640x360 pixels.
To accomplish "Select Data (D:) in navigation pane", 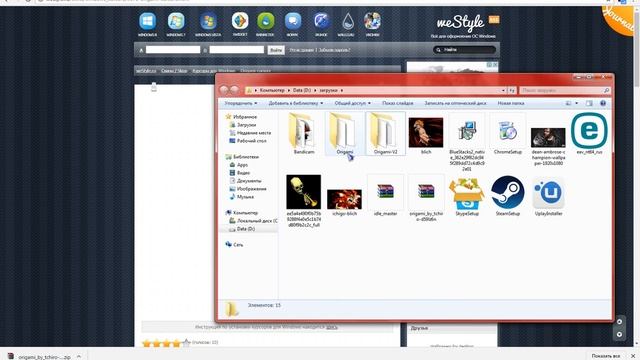I will pos(246,229).
